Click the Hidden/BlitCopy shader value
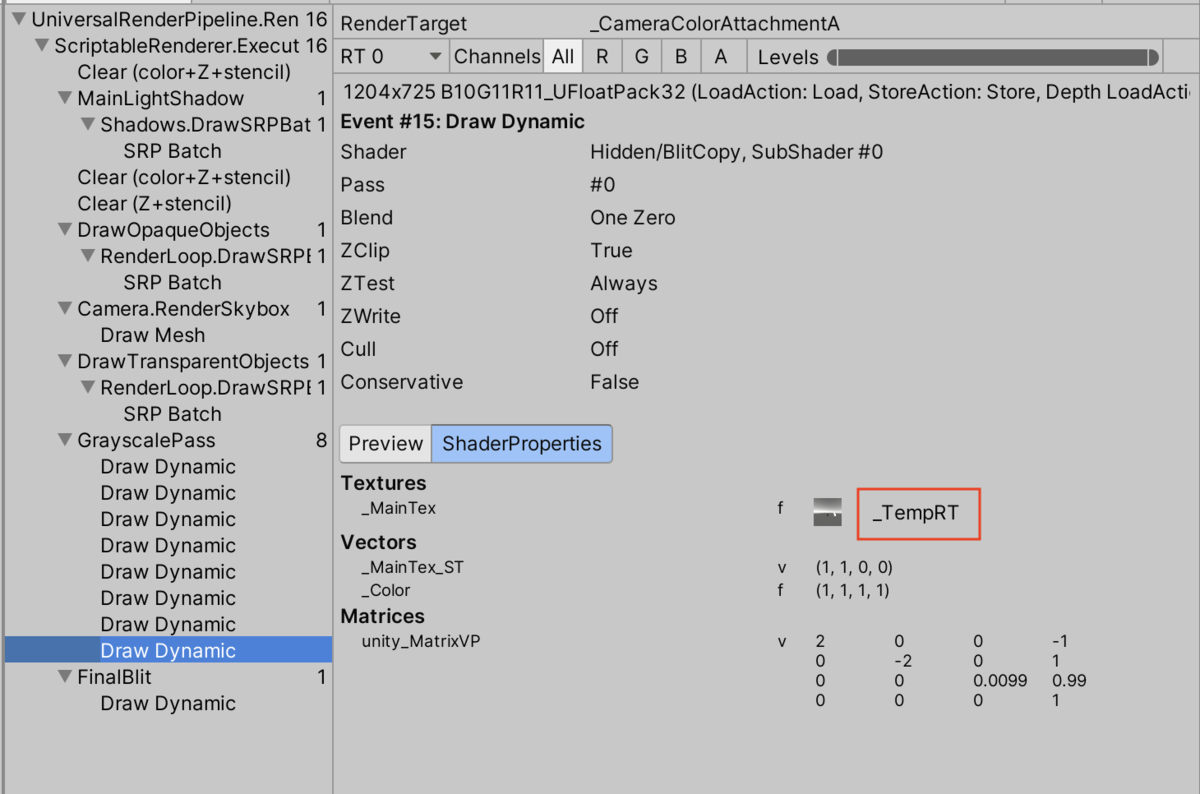Screen dimensions: 1200x794 737,152
